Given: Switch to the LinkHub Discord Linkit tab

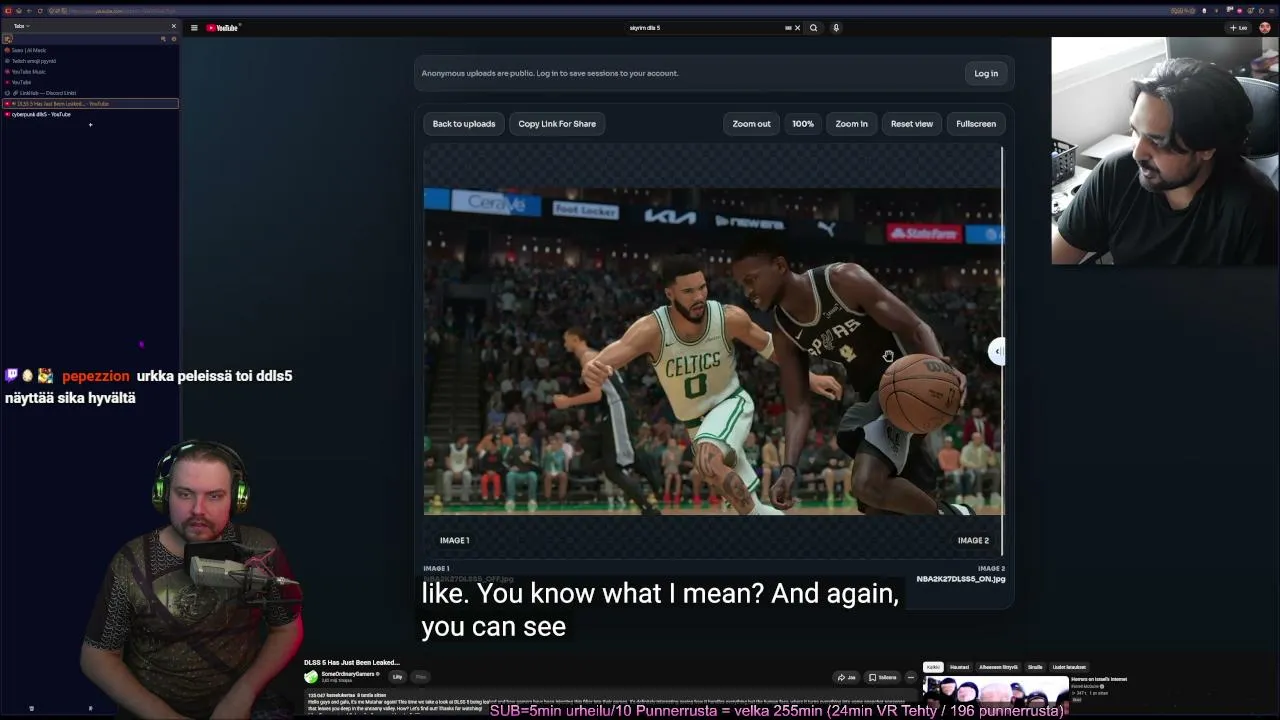Looking at the screenshot, I should click(x=90, y=93).
